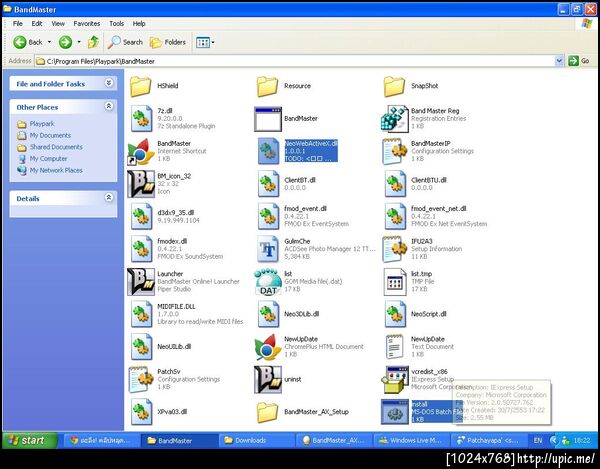The height and width of the screenshot is (469, 600).
Task: Open the Help menu
Action: point(139,23)
